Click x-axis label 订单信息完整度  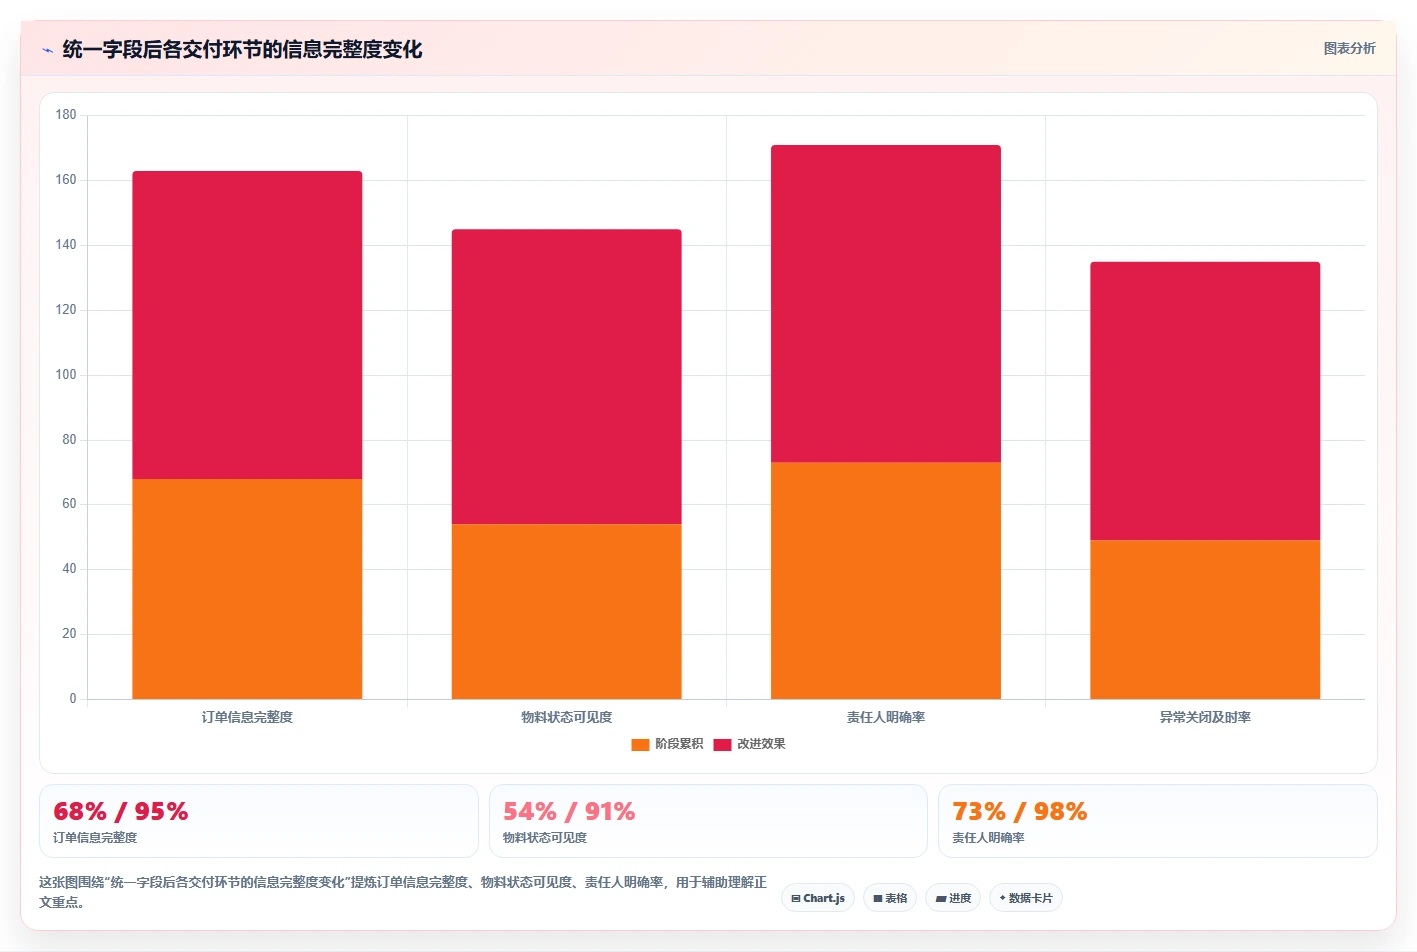pos(247,717)
